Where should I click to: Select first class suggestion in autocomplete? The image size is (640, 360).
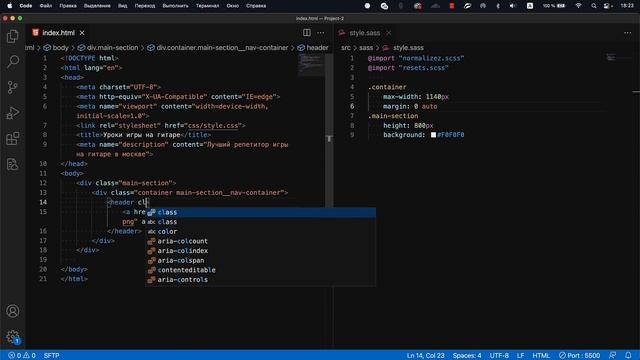point(260,212)
